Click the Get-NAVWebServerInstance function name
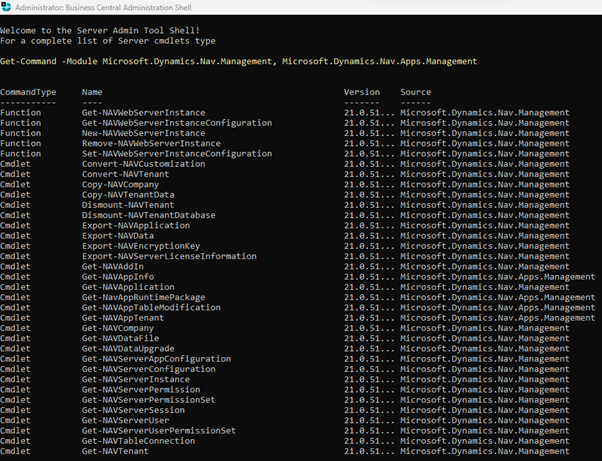This screenshot has width=602, height=461. pos(143,112)
